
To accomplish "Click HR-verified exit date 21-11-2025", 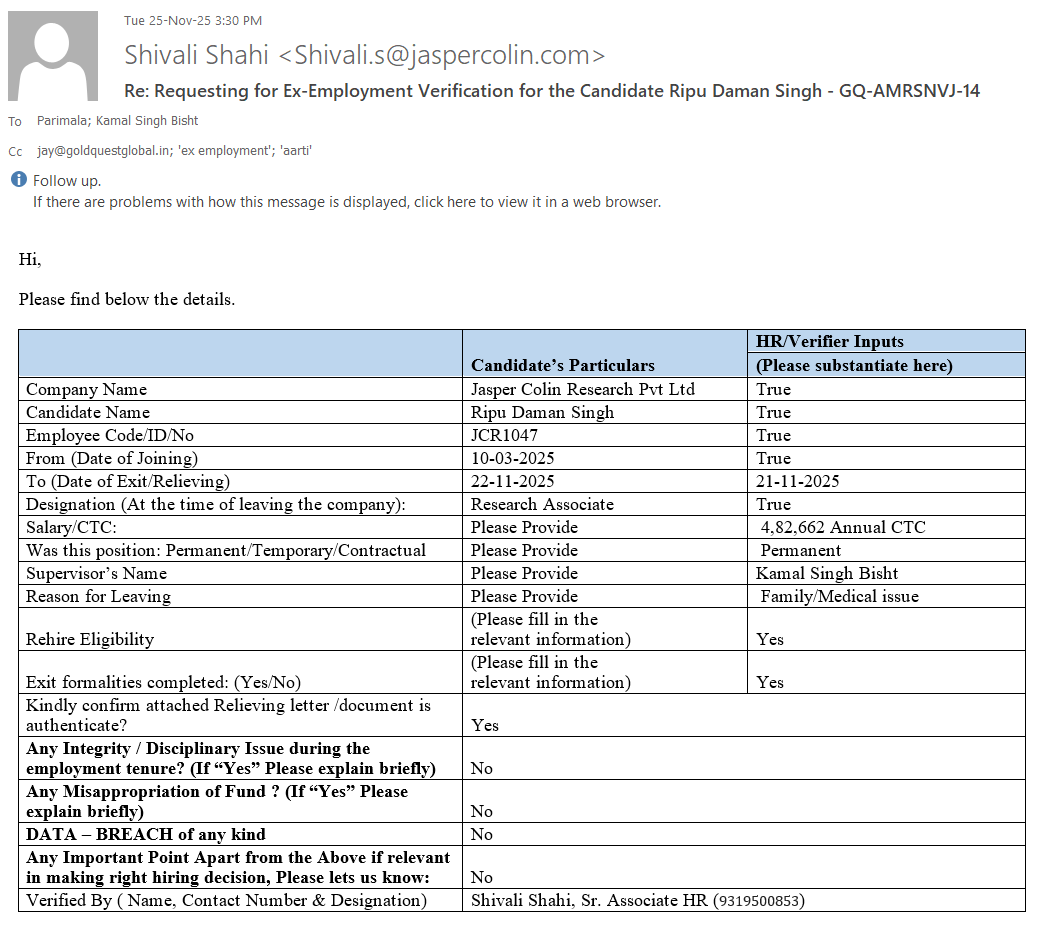I will 797,481.
